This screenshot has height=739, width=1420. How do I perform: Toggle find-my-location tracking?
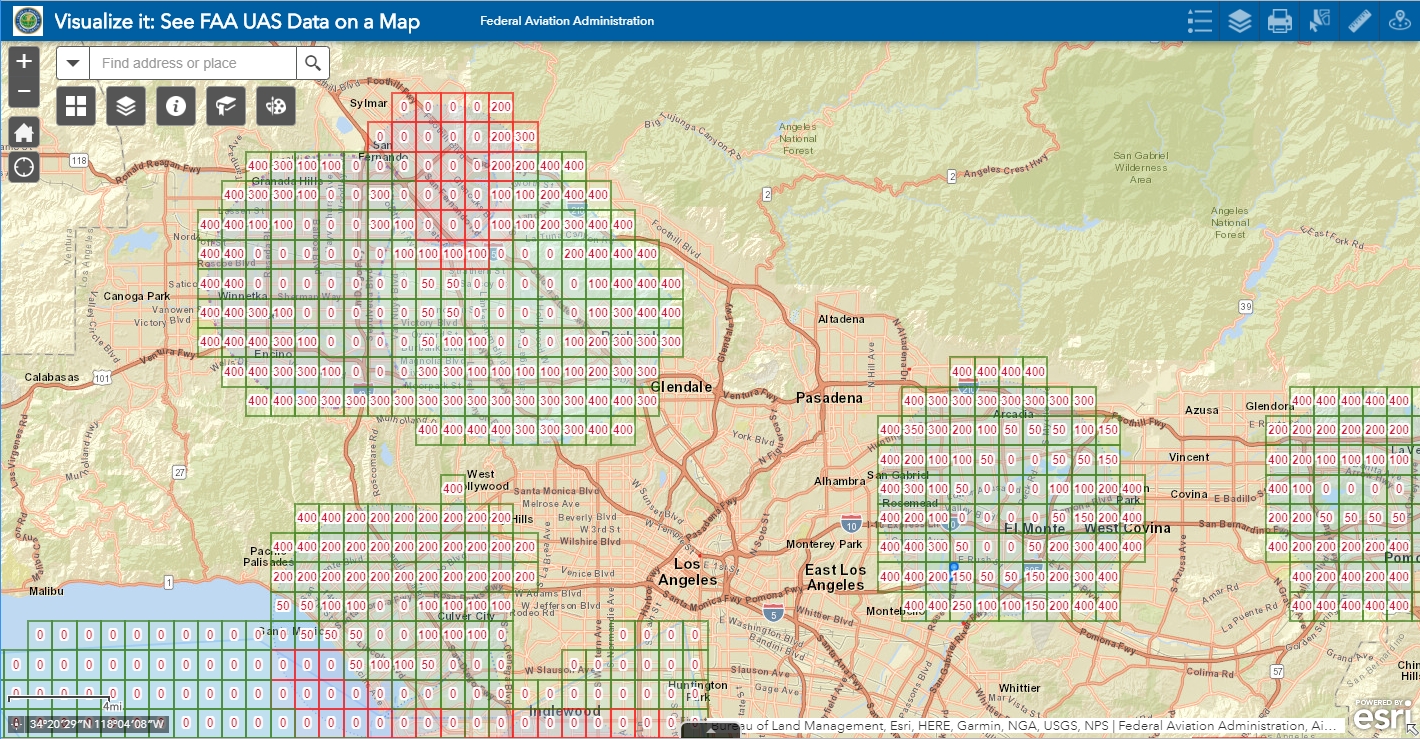coord(24,167)
